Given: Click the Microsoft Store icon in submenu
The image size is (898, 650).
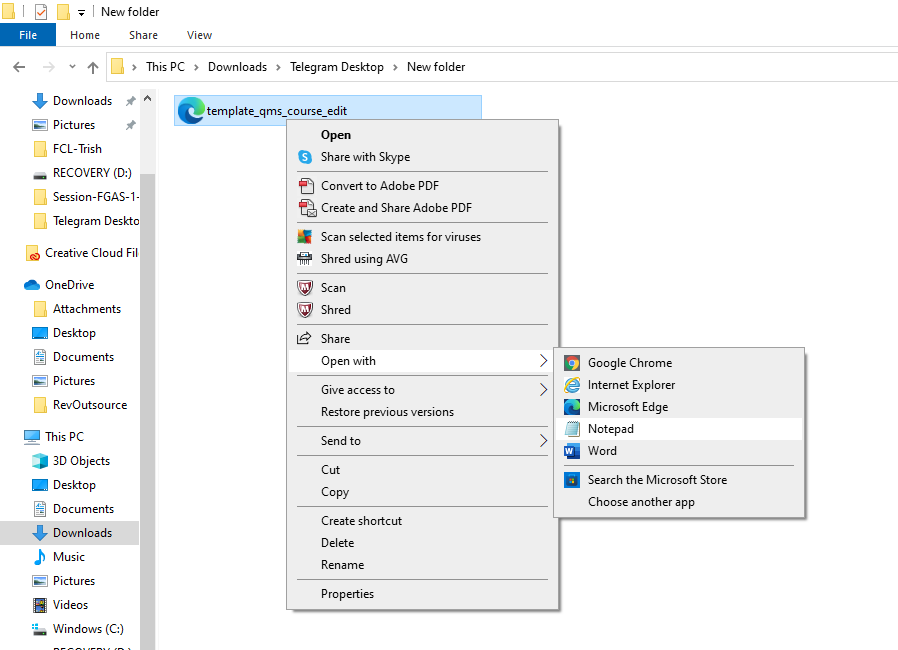Looking at the screenshot, I should [572, 480].
